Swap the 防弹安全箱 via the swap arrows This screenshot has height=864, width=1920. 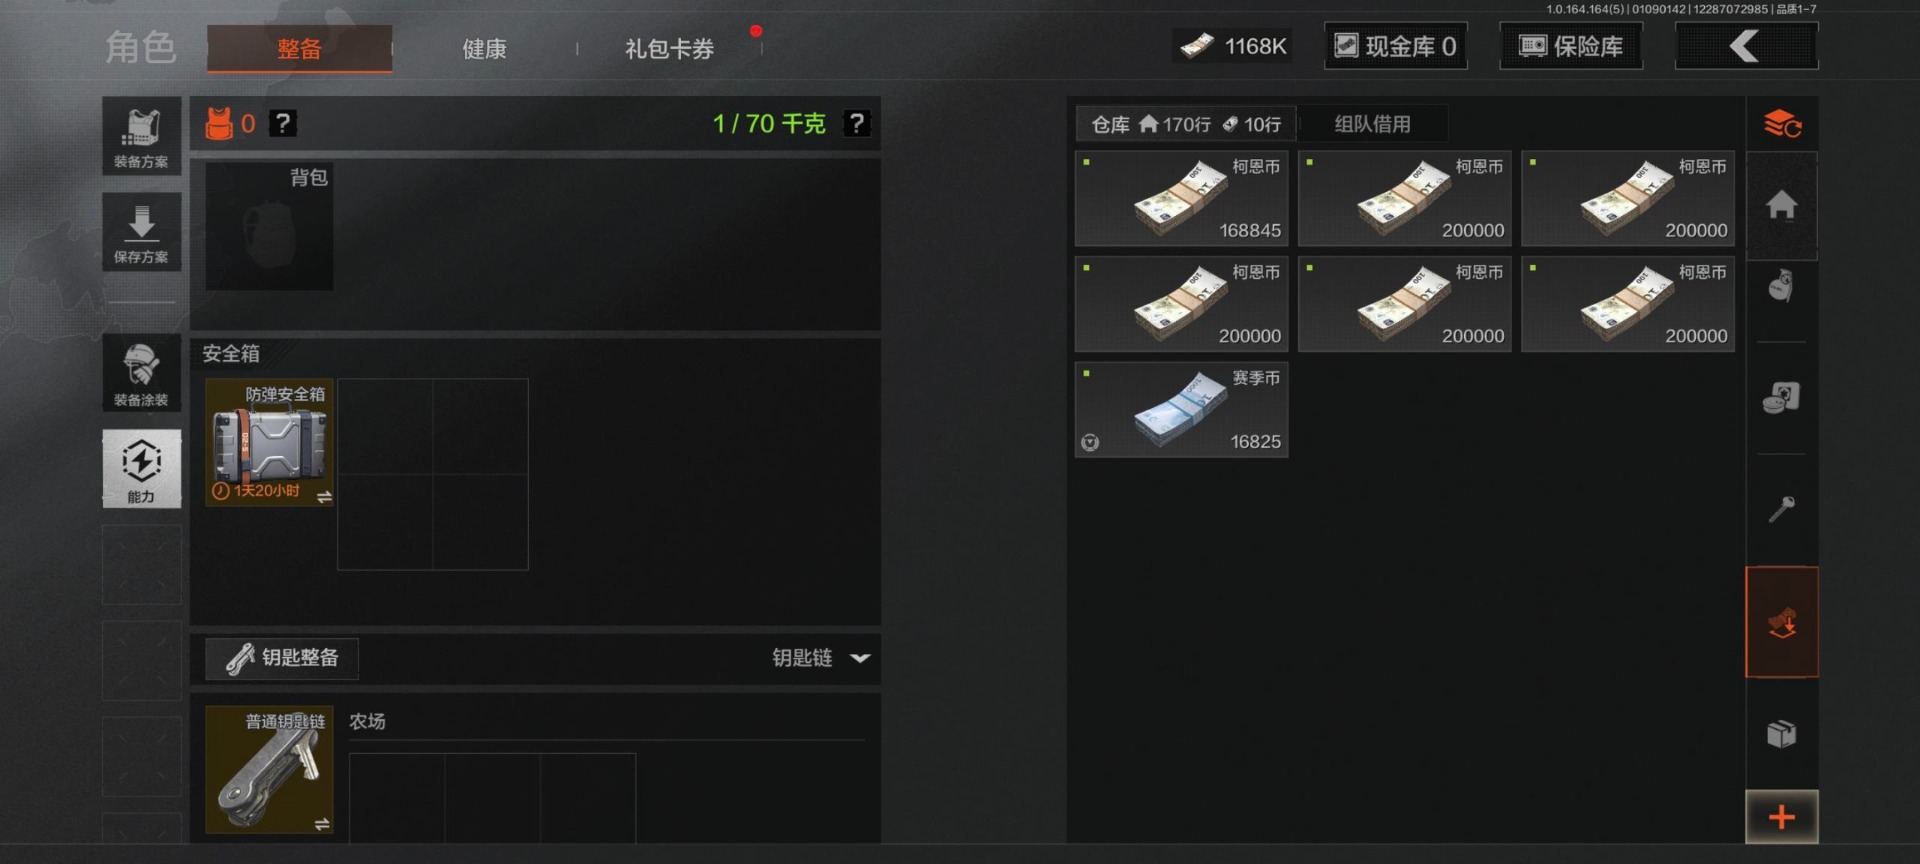324,497
